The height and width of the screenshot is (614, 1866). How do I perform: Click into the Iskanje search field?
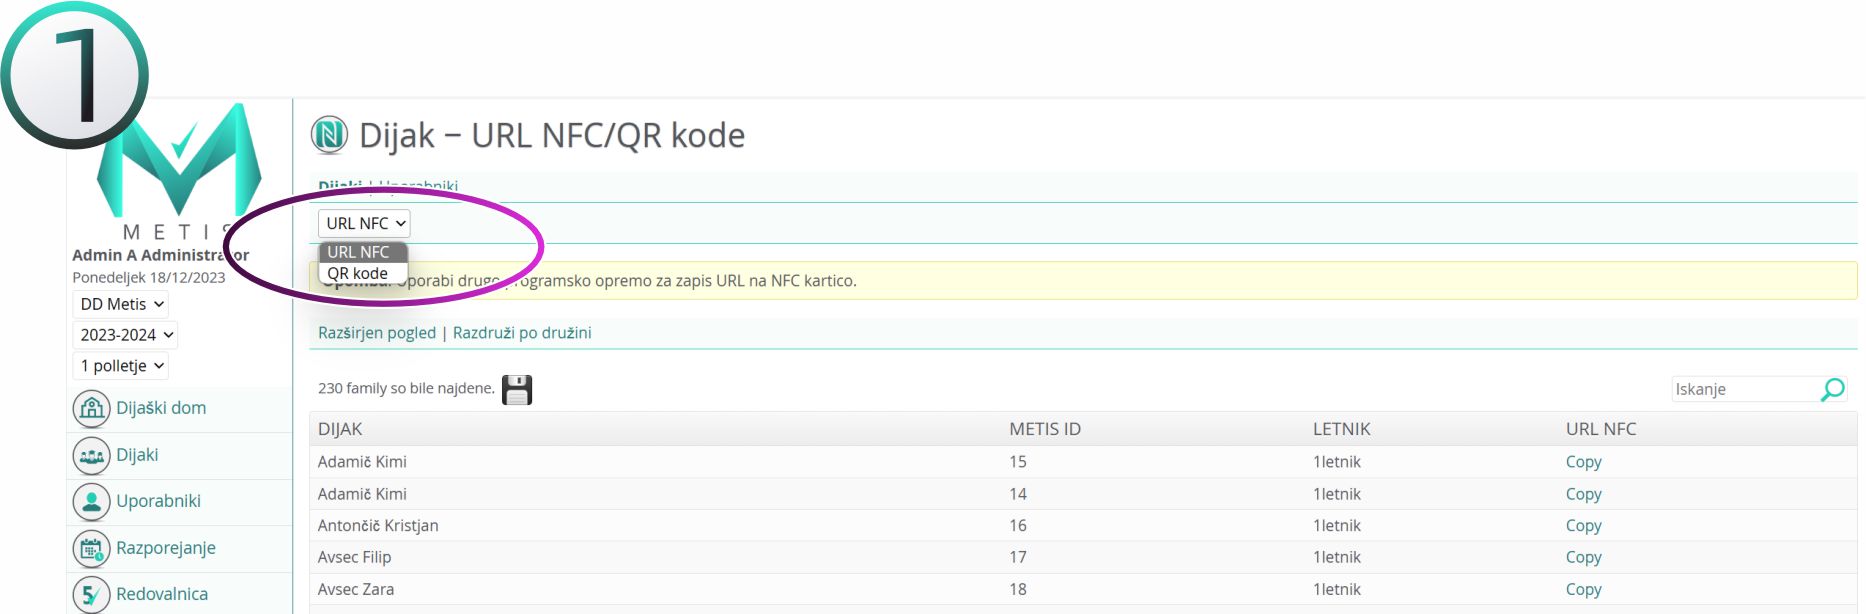pyautogui.click(x=1743, y=389)
